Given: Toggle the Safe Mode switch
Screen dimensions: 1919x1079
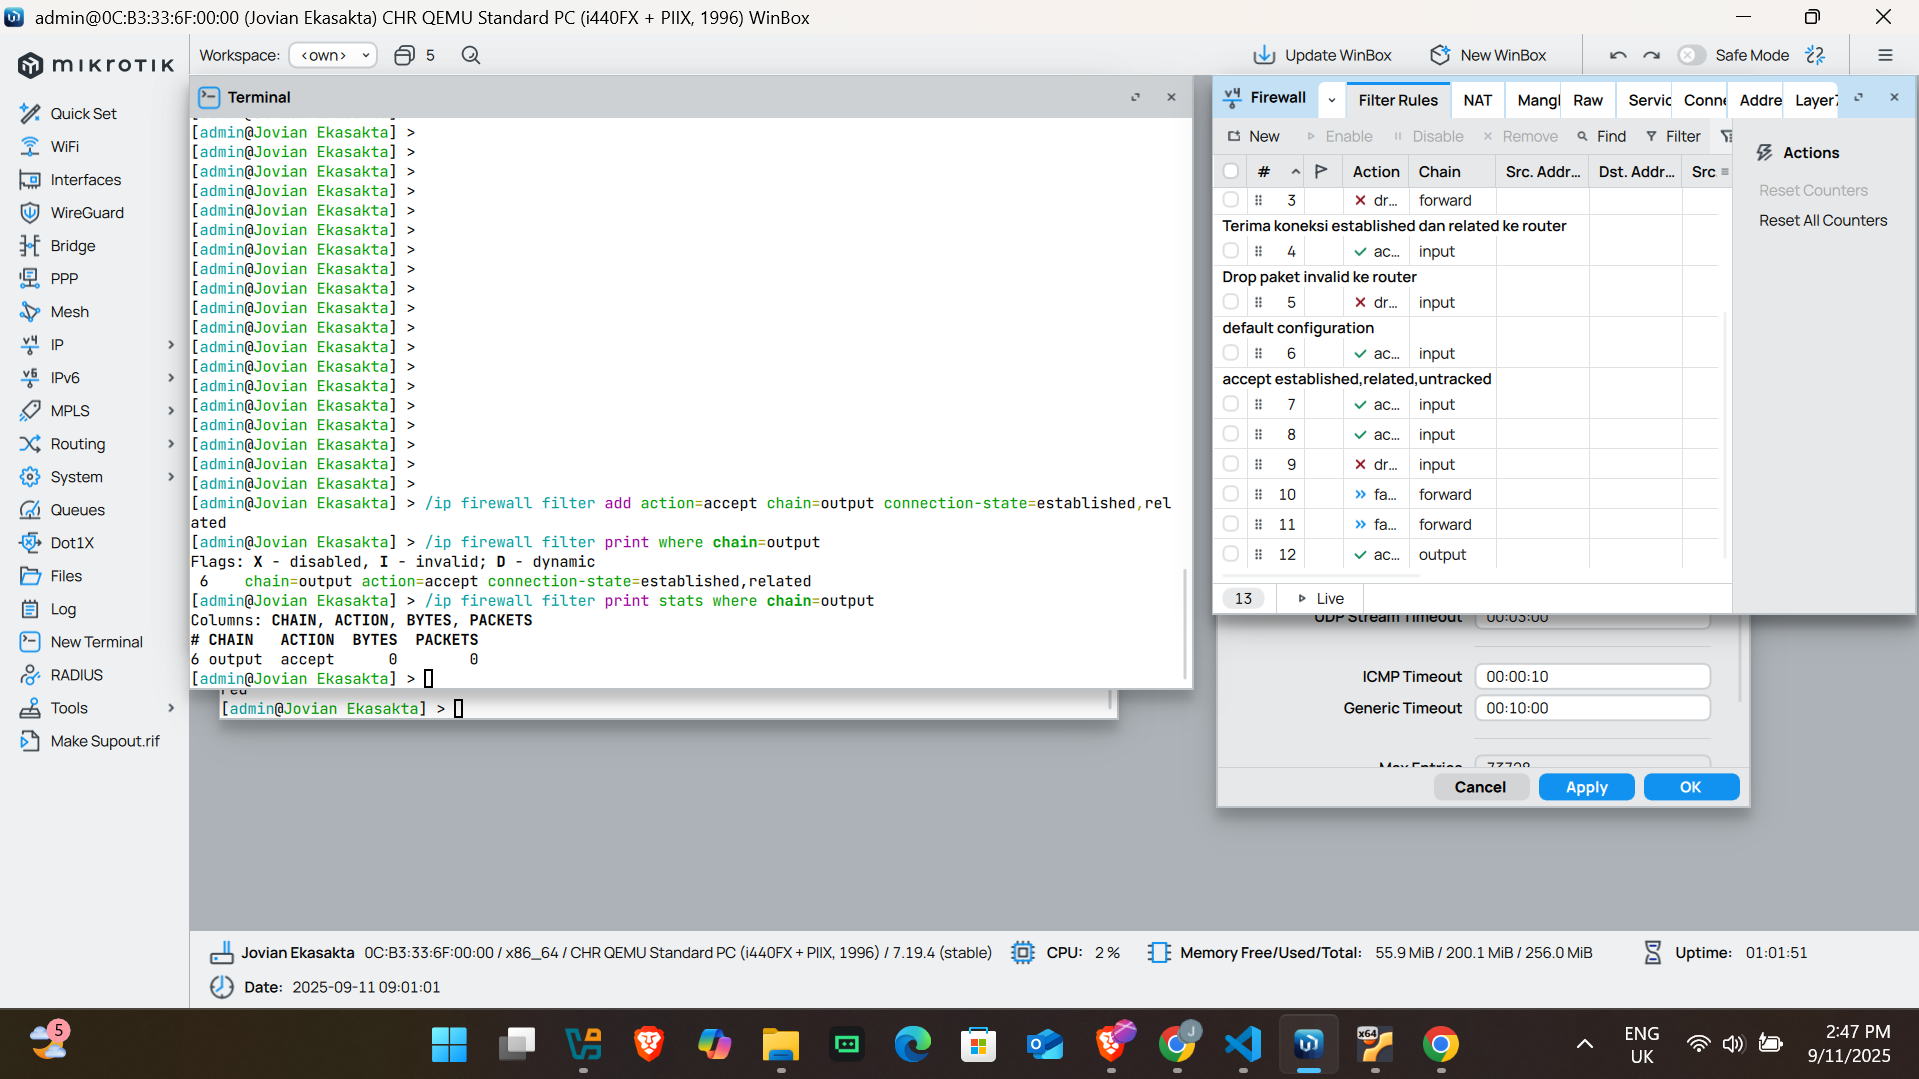Looking at the screenshot, I should coord(1691,55).
